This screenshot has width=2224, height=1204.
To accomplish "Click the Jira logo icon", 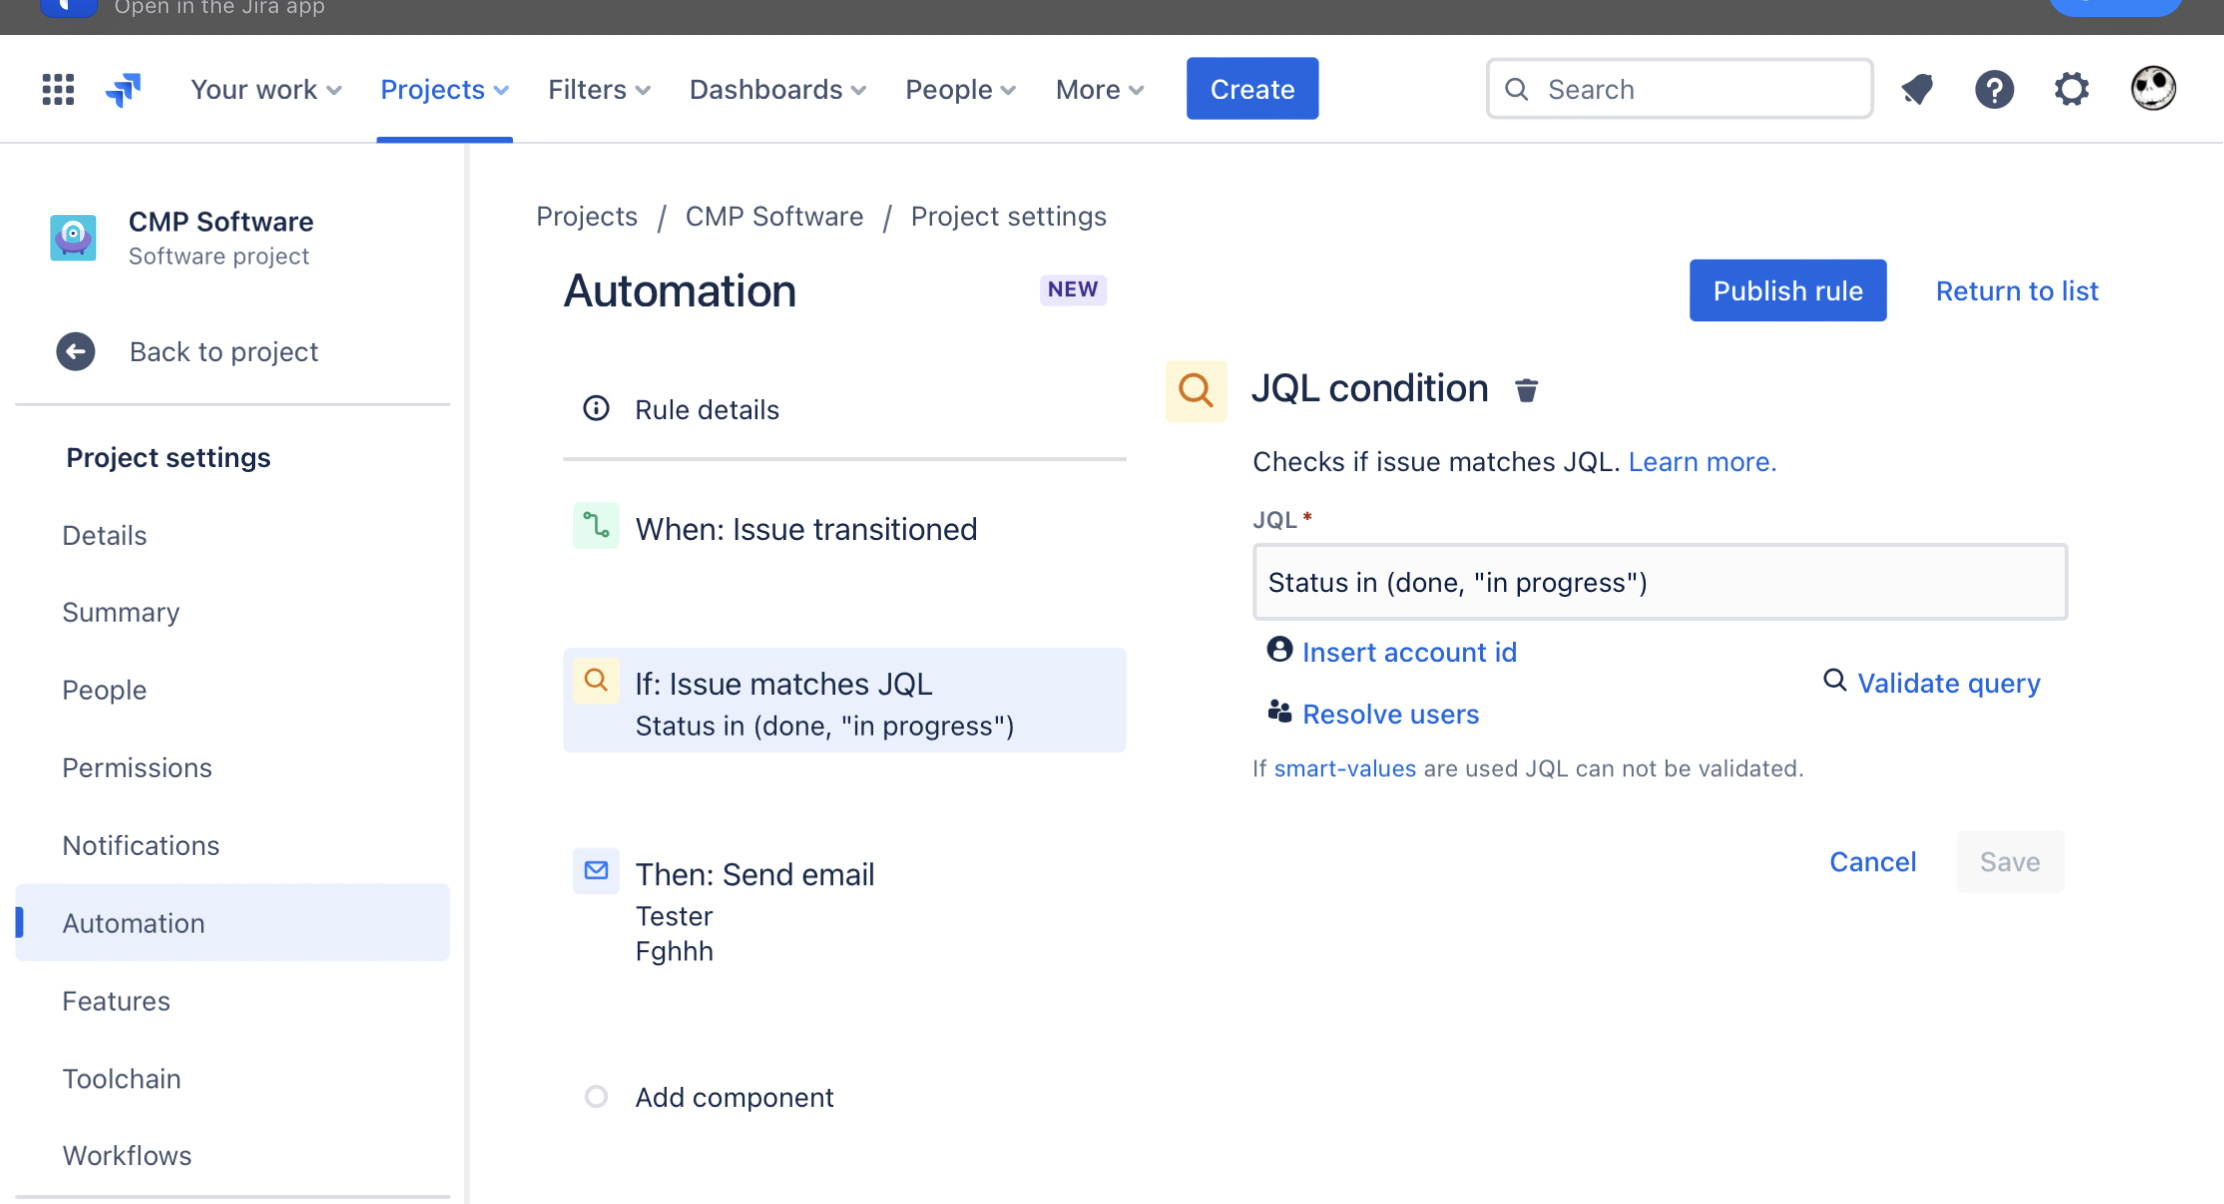I will pos(124,89).
